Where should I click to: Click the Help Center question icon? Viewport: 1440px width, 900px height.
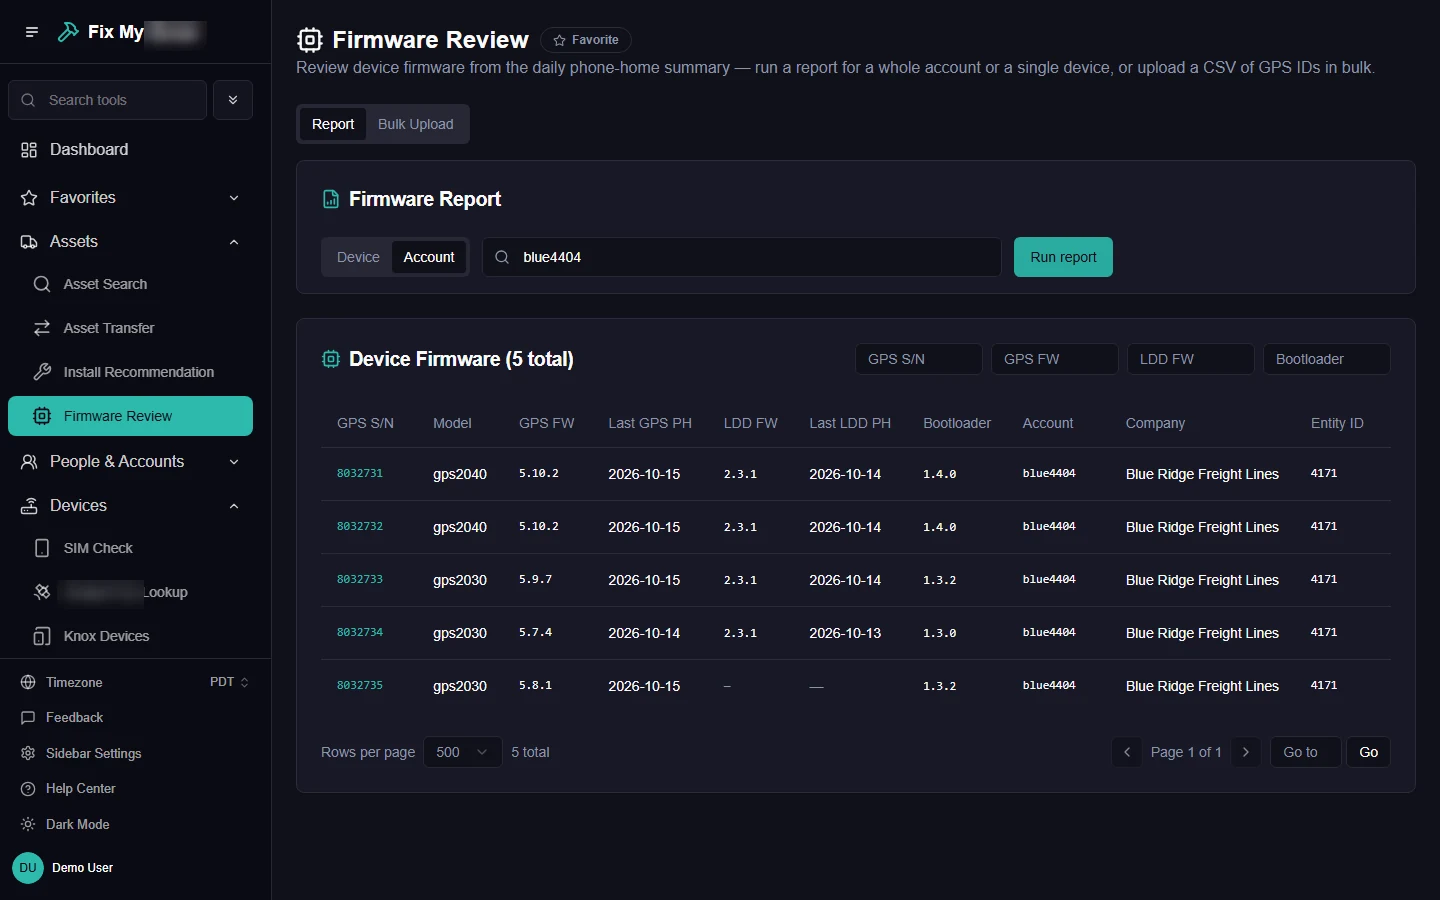[x=28, y=789]
